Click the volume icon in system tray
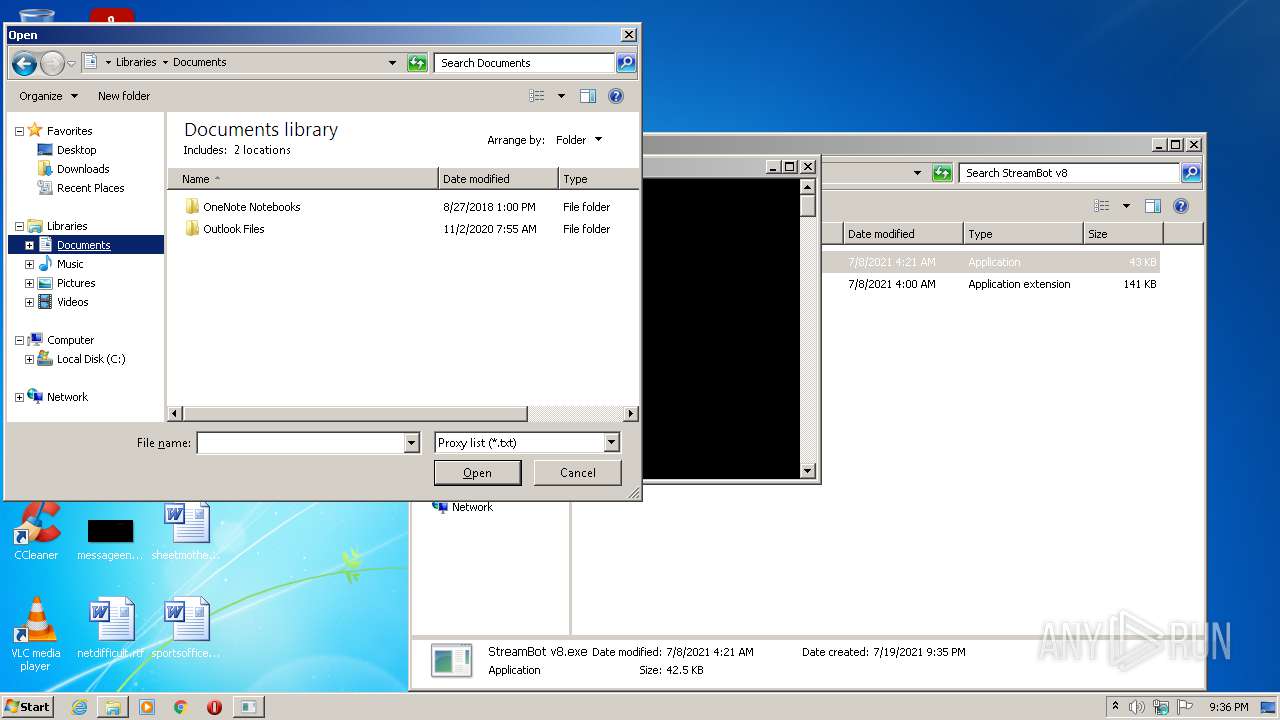The height and width of the screenshot is (720, 1280). pos(1137,707)
